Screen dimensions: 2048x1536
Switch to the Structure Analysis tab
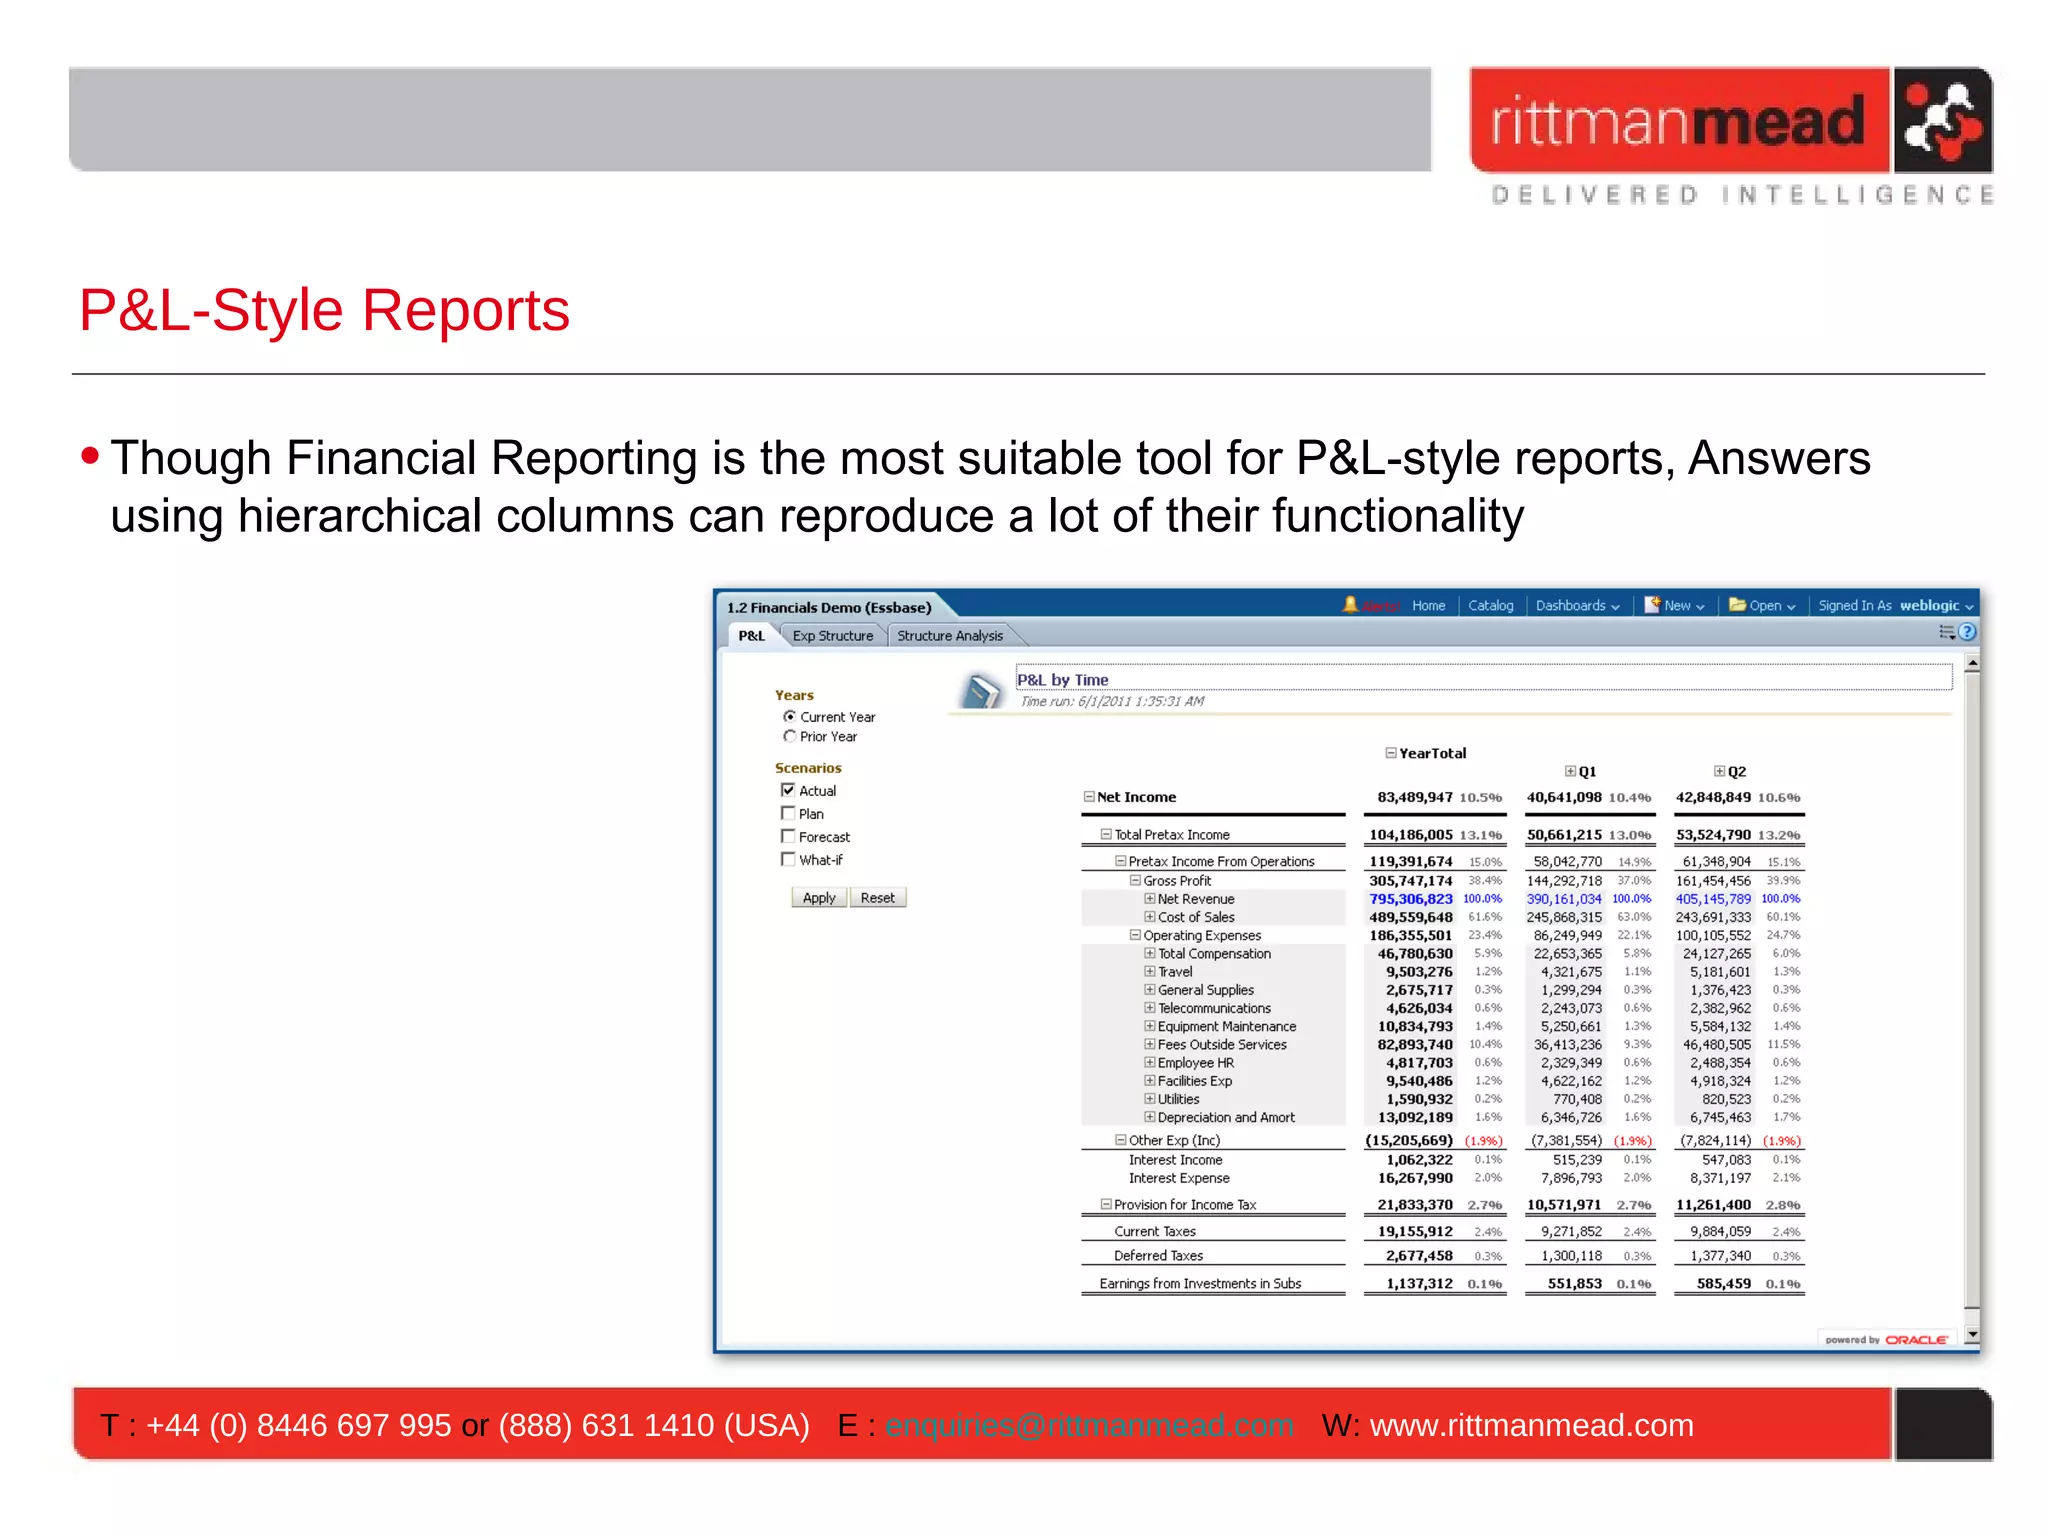point(950,636)
